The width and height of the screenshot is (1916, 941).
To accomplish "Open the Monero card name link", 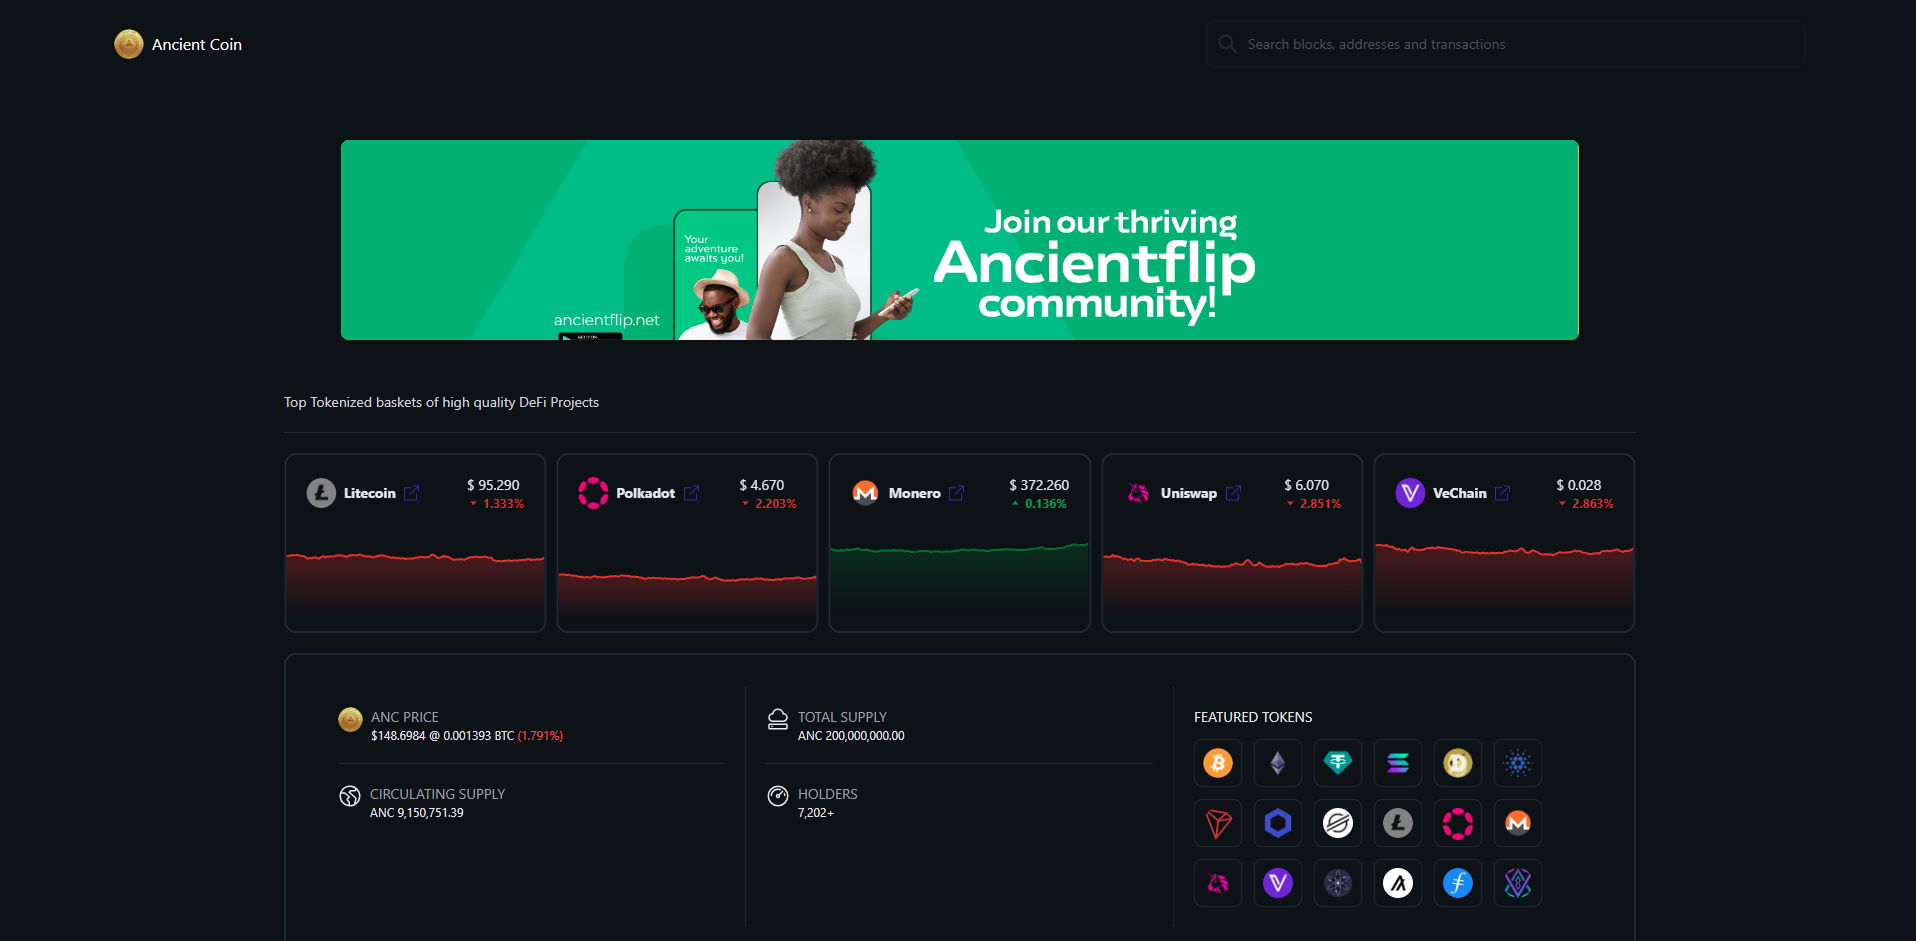I will point(914,493).
